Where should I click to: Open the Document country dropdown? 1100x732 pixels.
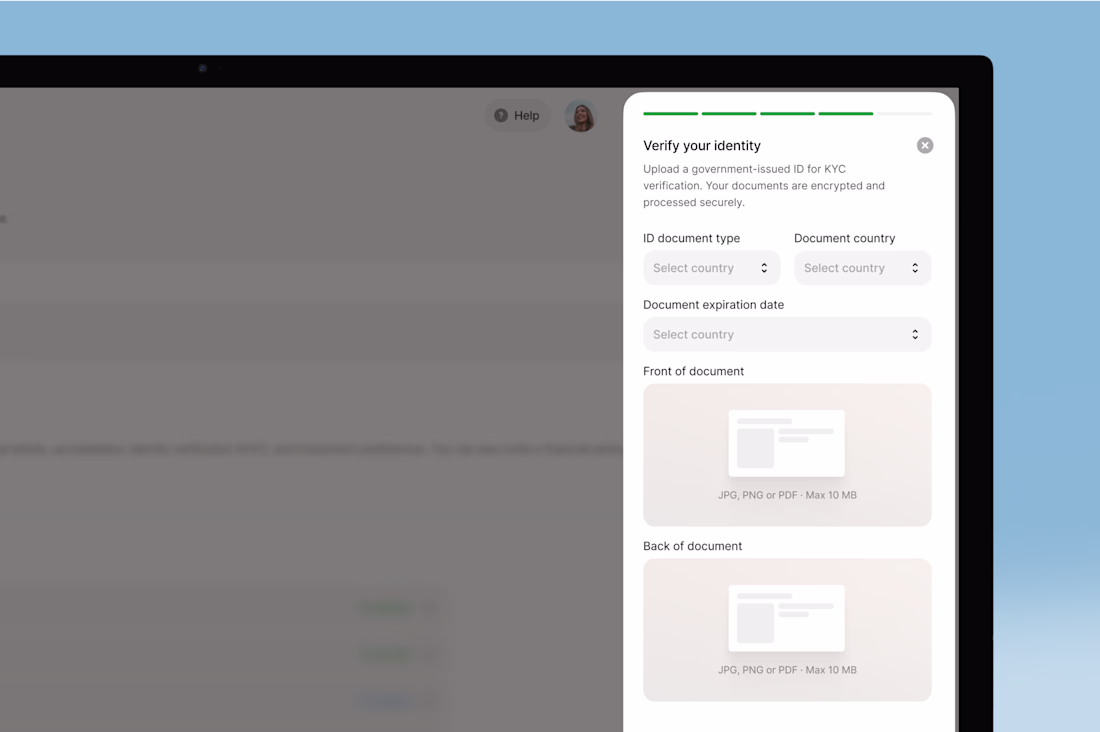(x=862, y=268)
